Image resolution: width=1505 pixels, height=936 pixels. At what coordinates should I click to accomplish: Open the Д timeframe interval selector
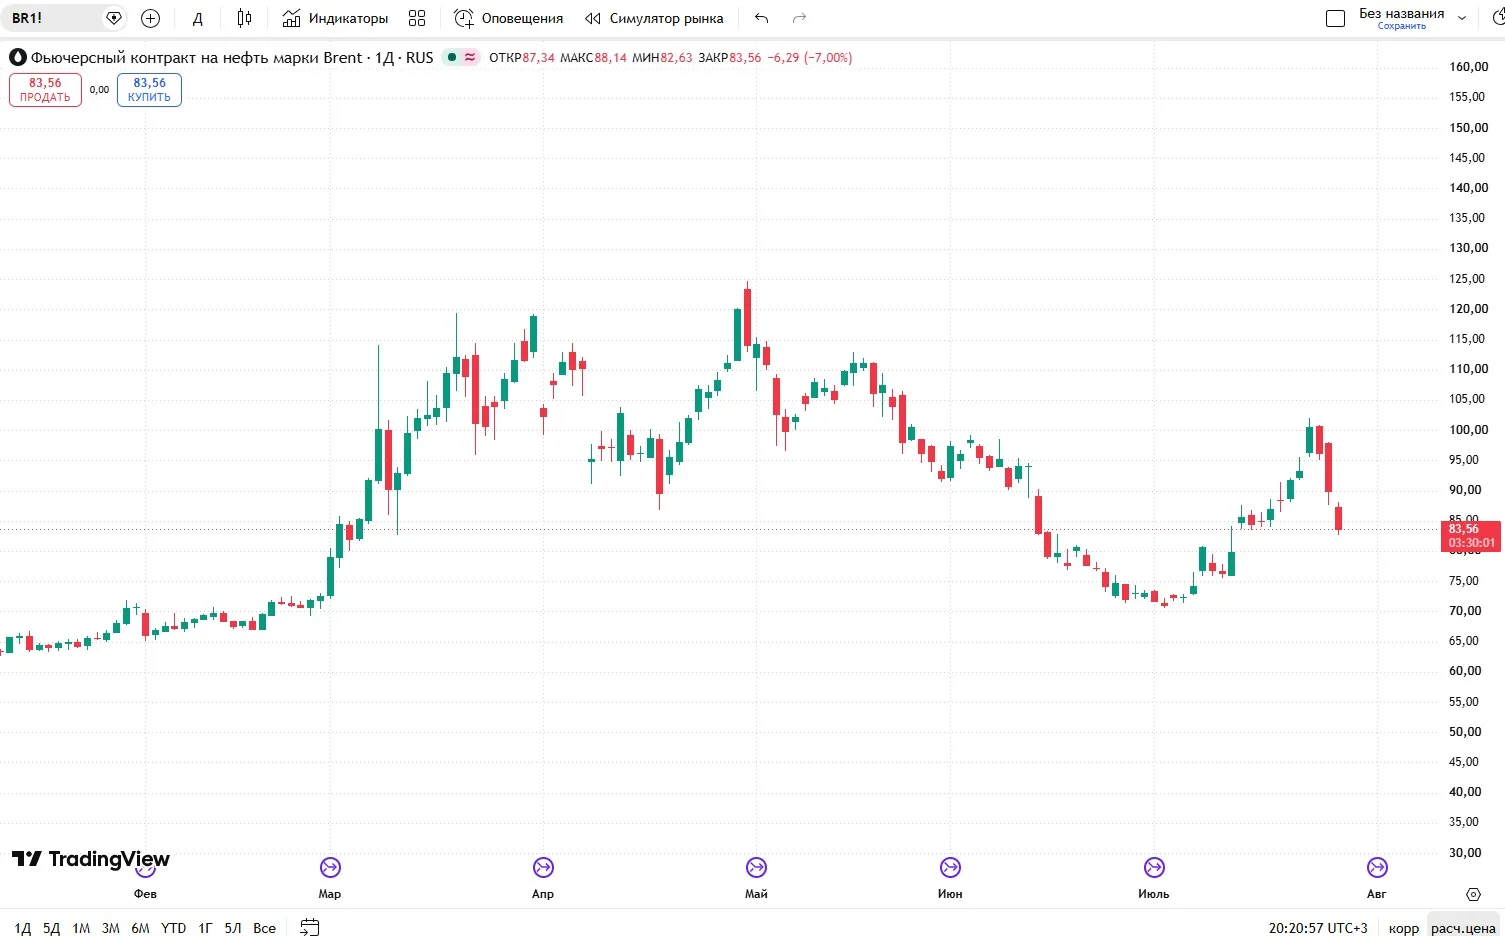(x=197, y=18)
